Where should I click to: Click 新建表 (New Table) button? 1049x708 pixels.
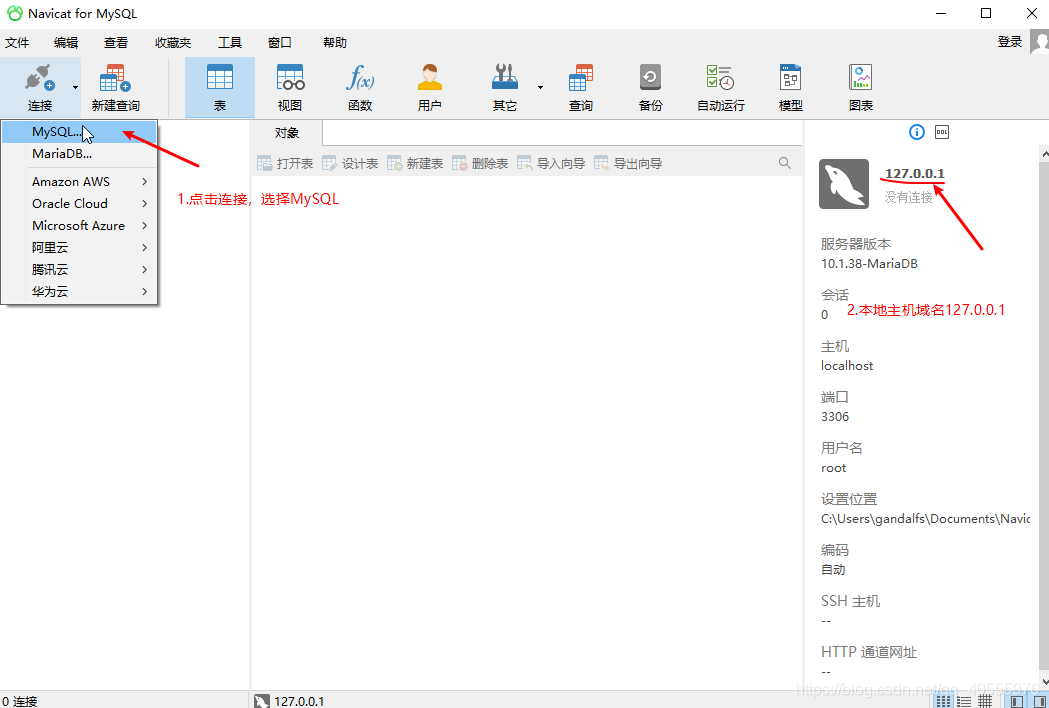[415, 163]
